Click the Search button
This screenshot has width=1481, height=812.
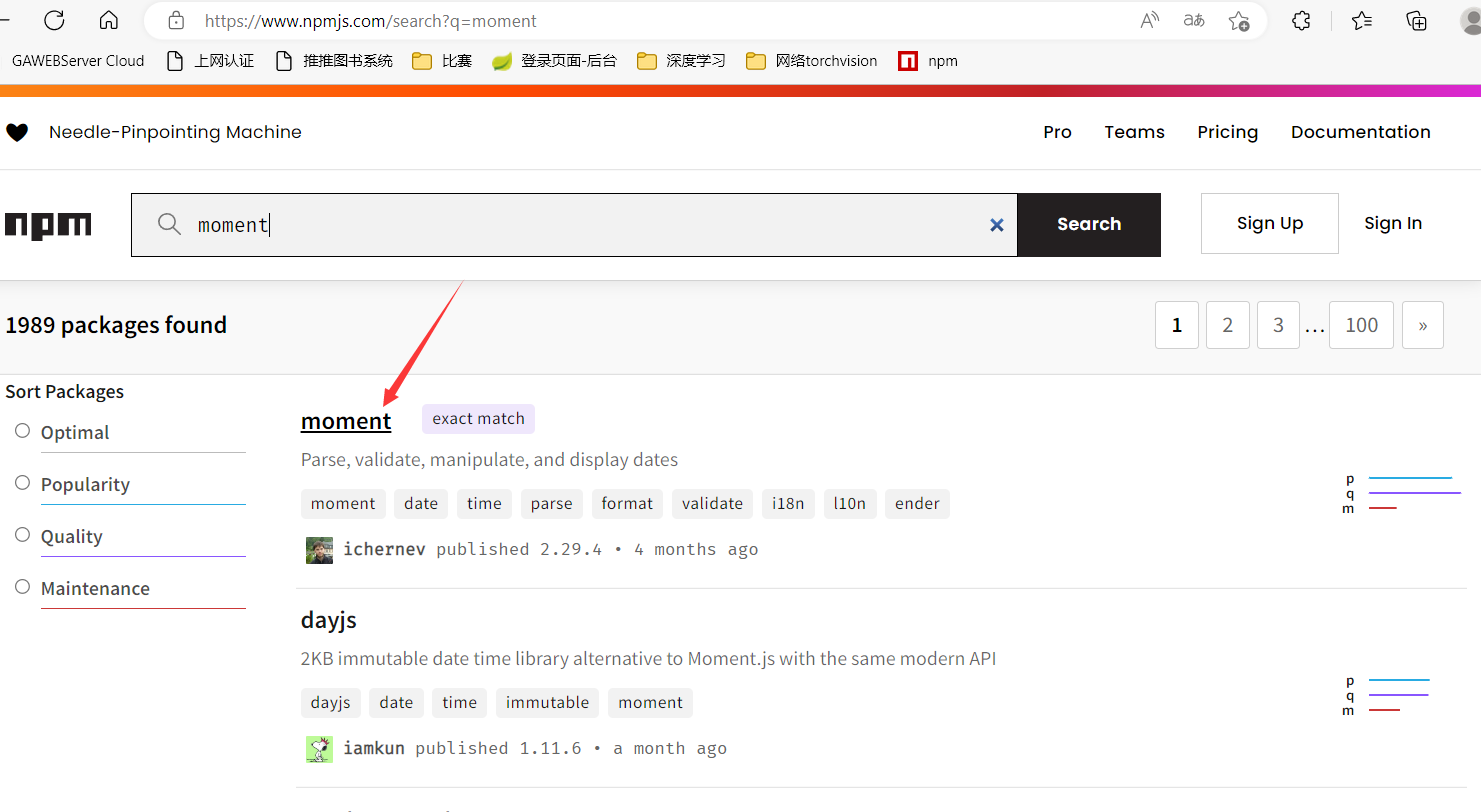1089,225
